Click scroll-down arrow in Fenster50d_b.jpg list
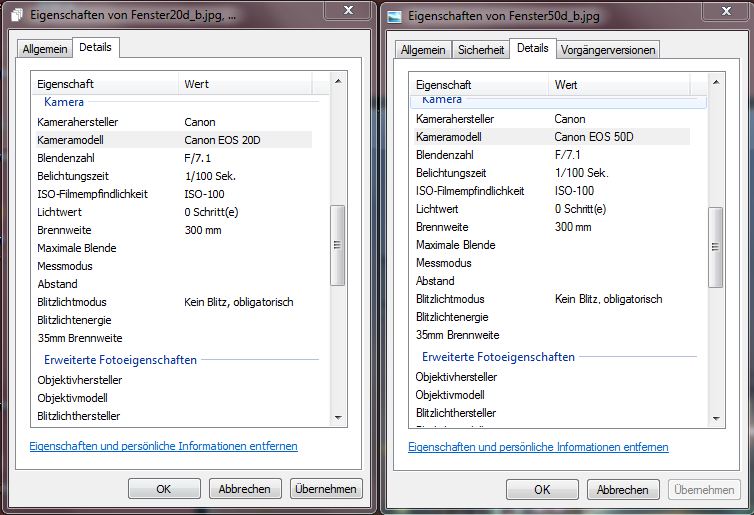The image size is (754, 515). pyautogui.click(x=716, y=418)
